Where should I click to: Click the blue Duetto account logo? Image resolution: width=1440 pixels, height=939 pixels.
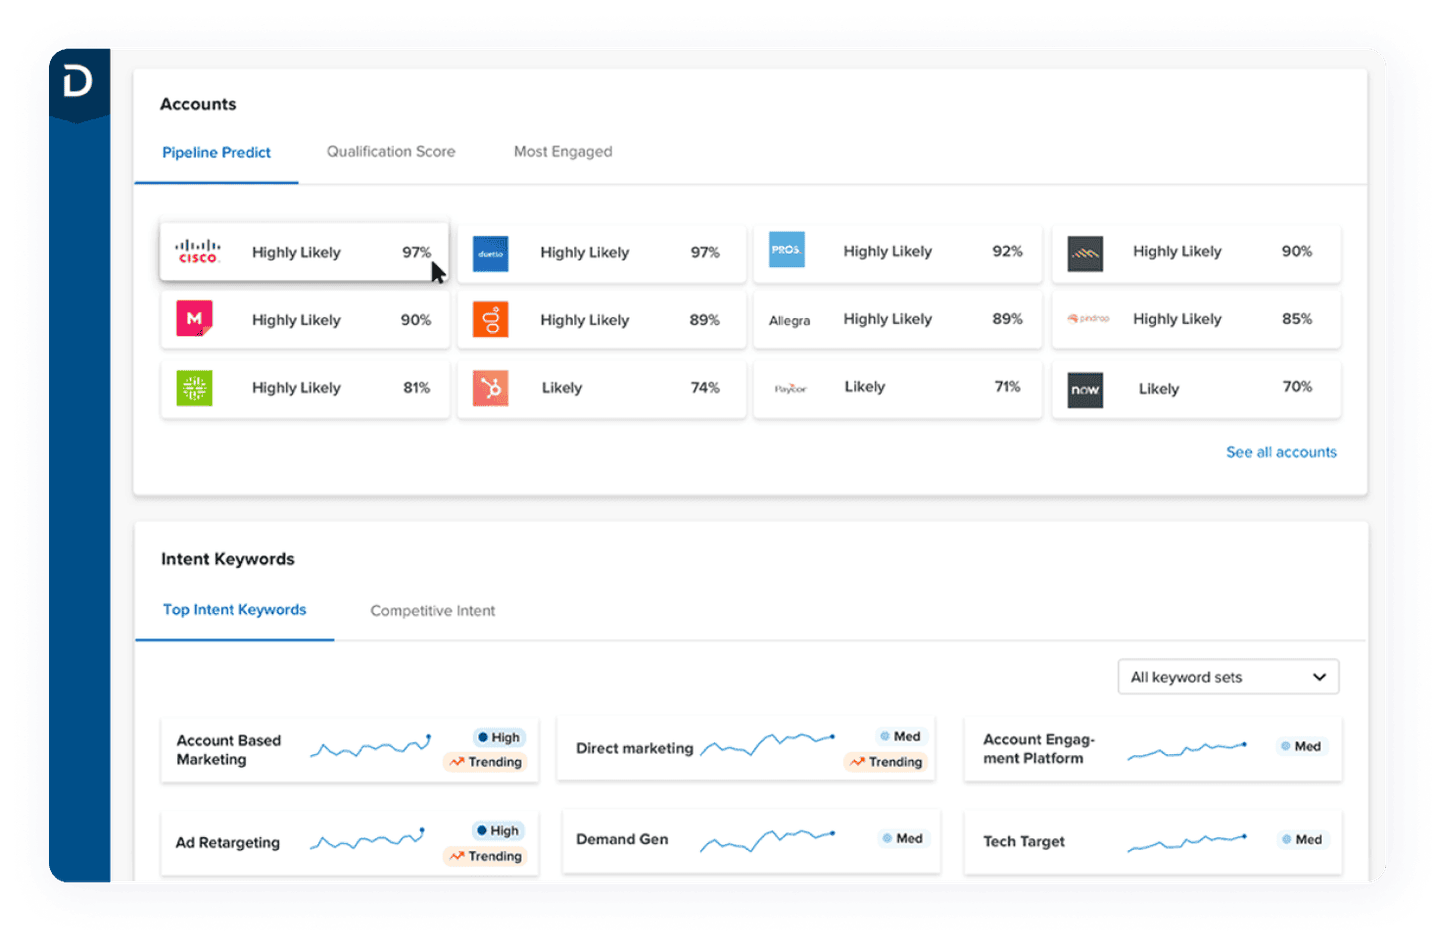[490, 253]
